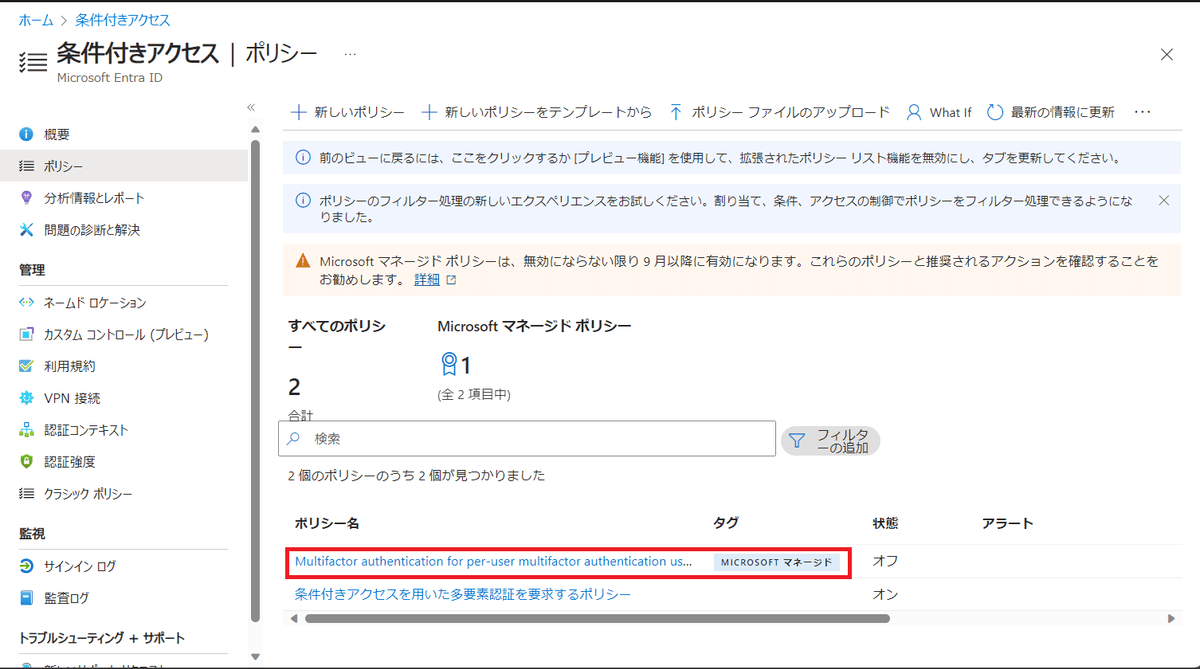Open the What If tool
The height and width of the screenshot is (669, 1200).
point(938,112)
